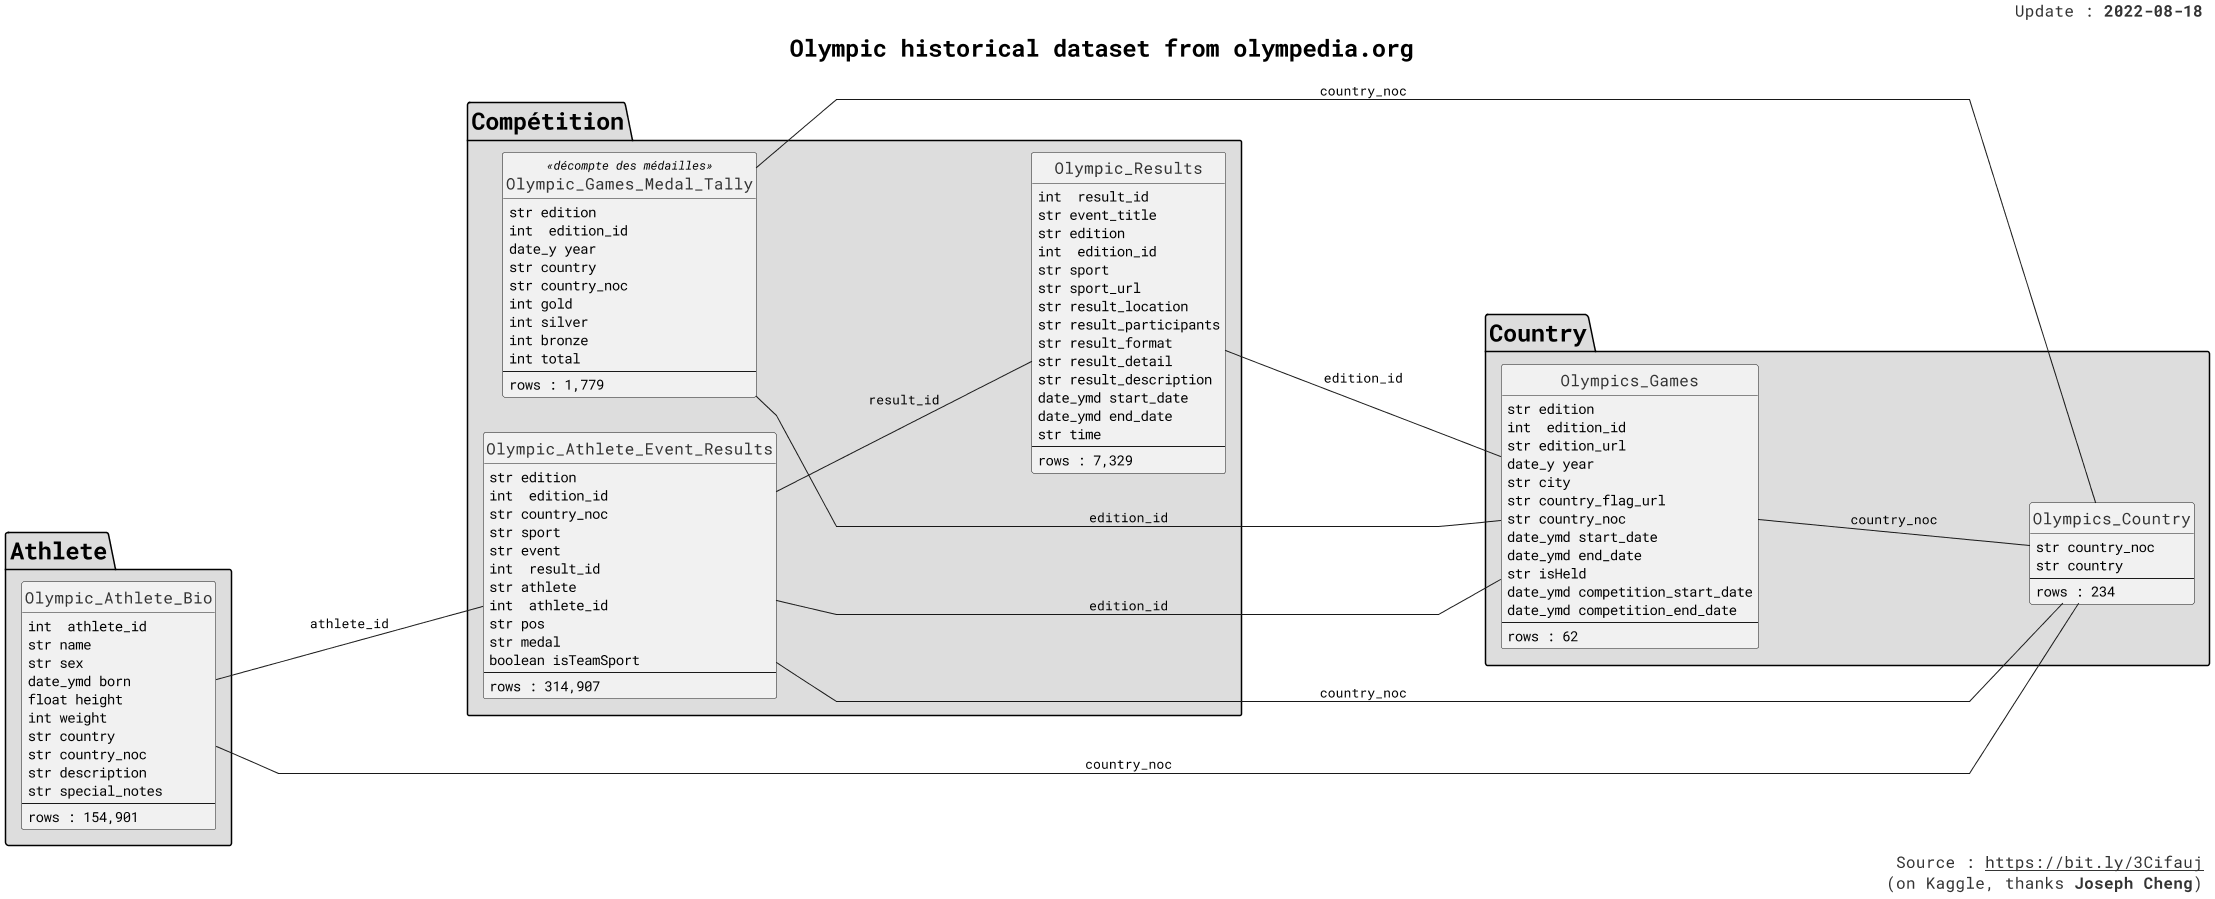Click 'int athlete_id' in Athlete Event Results
The image size is (2215, 899).
coord(548,606)
